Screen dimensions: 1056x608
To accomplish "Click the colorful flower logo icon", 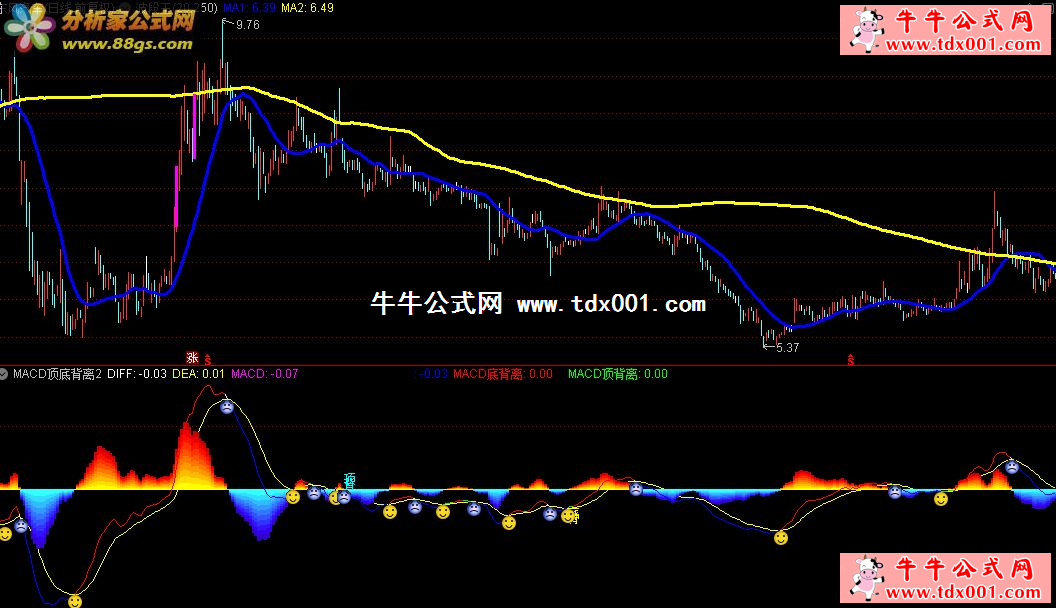I will 29,28.
